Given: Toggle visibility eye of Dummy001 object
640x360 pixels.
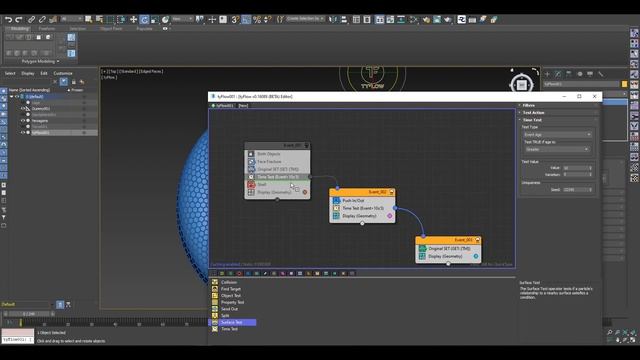Looking at the screenshot, I should pyautogui.click(x=23, y=109).
